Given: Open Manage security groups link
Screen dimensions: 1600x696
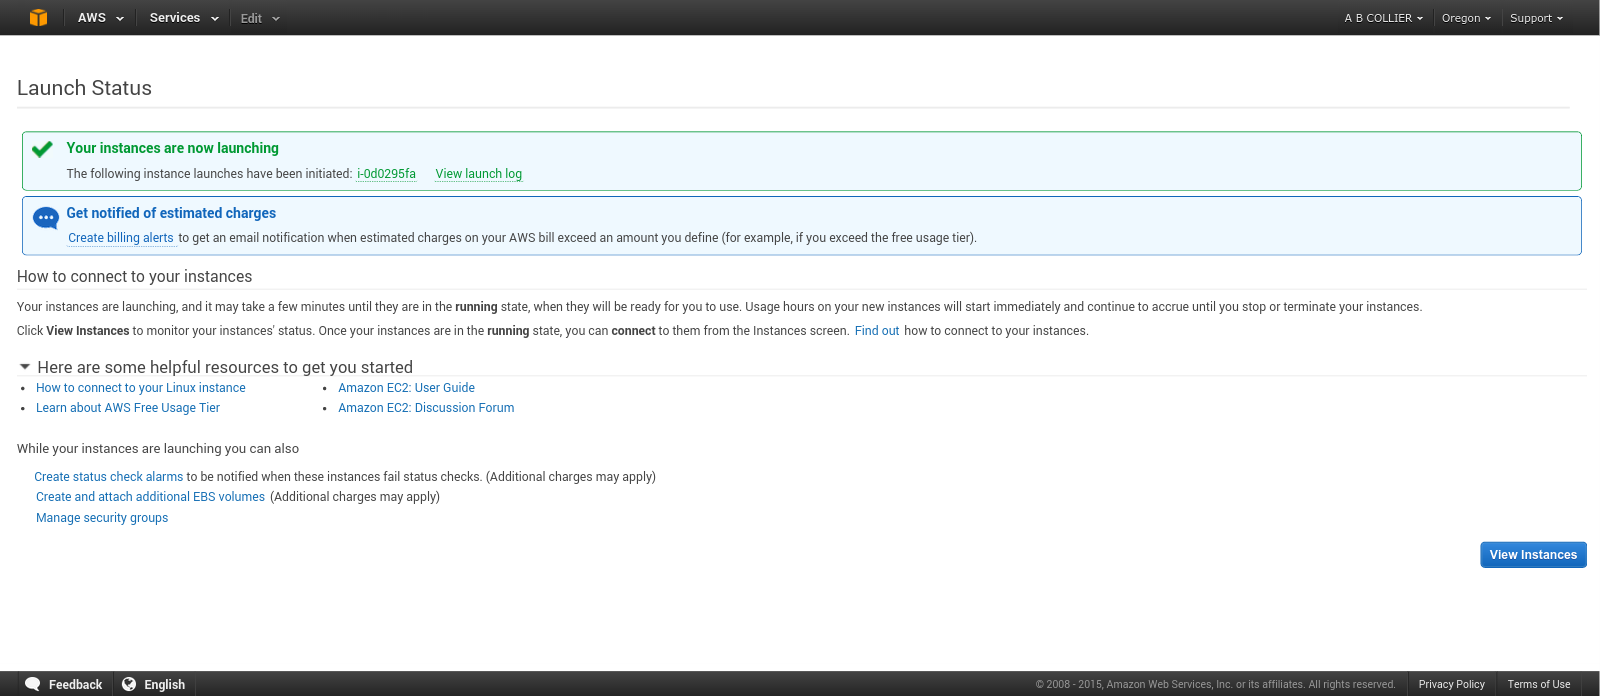Looking at the screenshot, I should 102,518.
